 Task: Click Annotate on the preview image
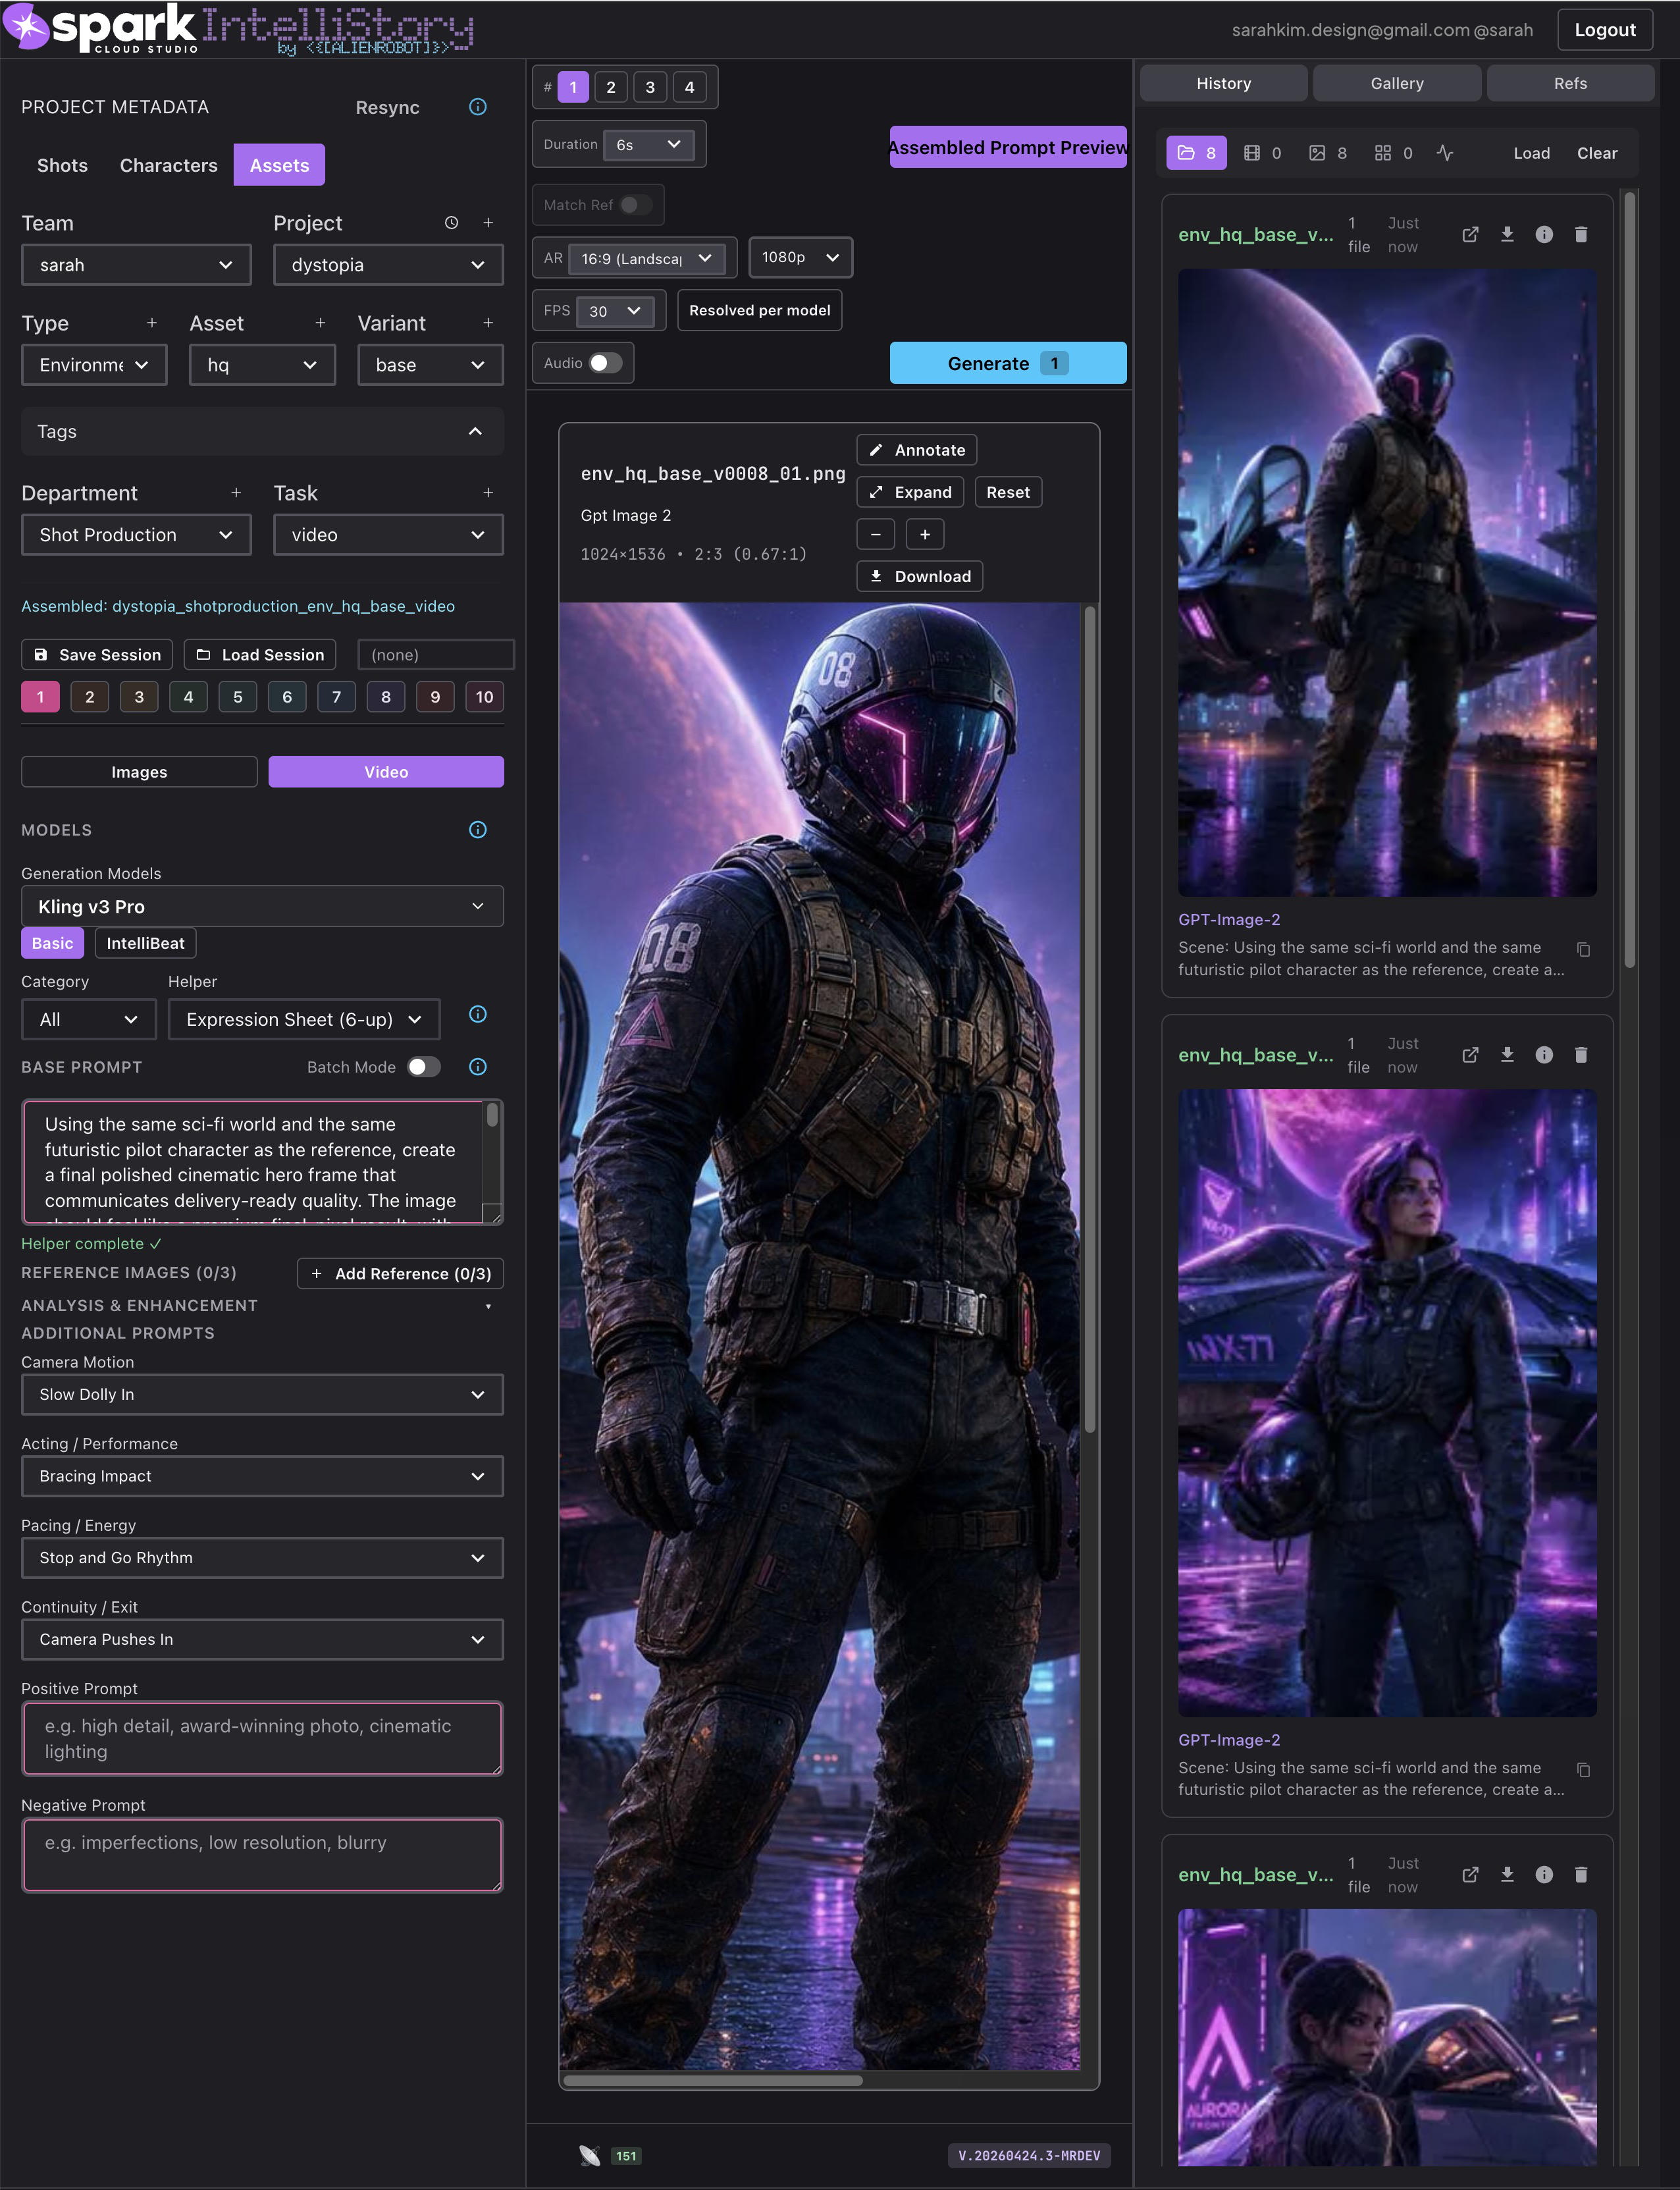click(917, 450)
